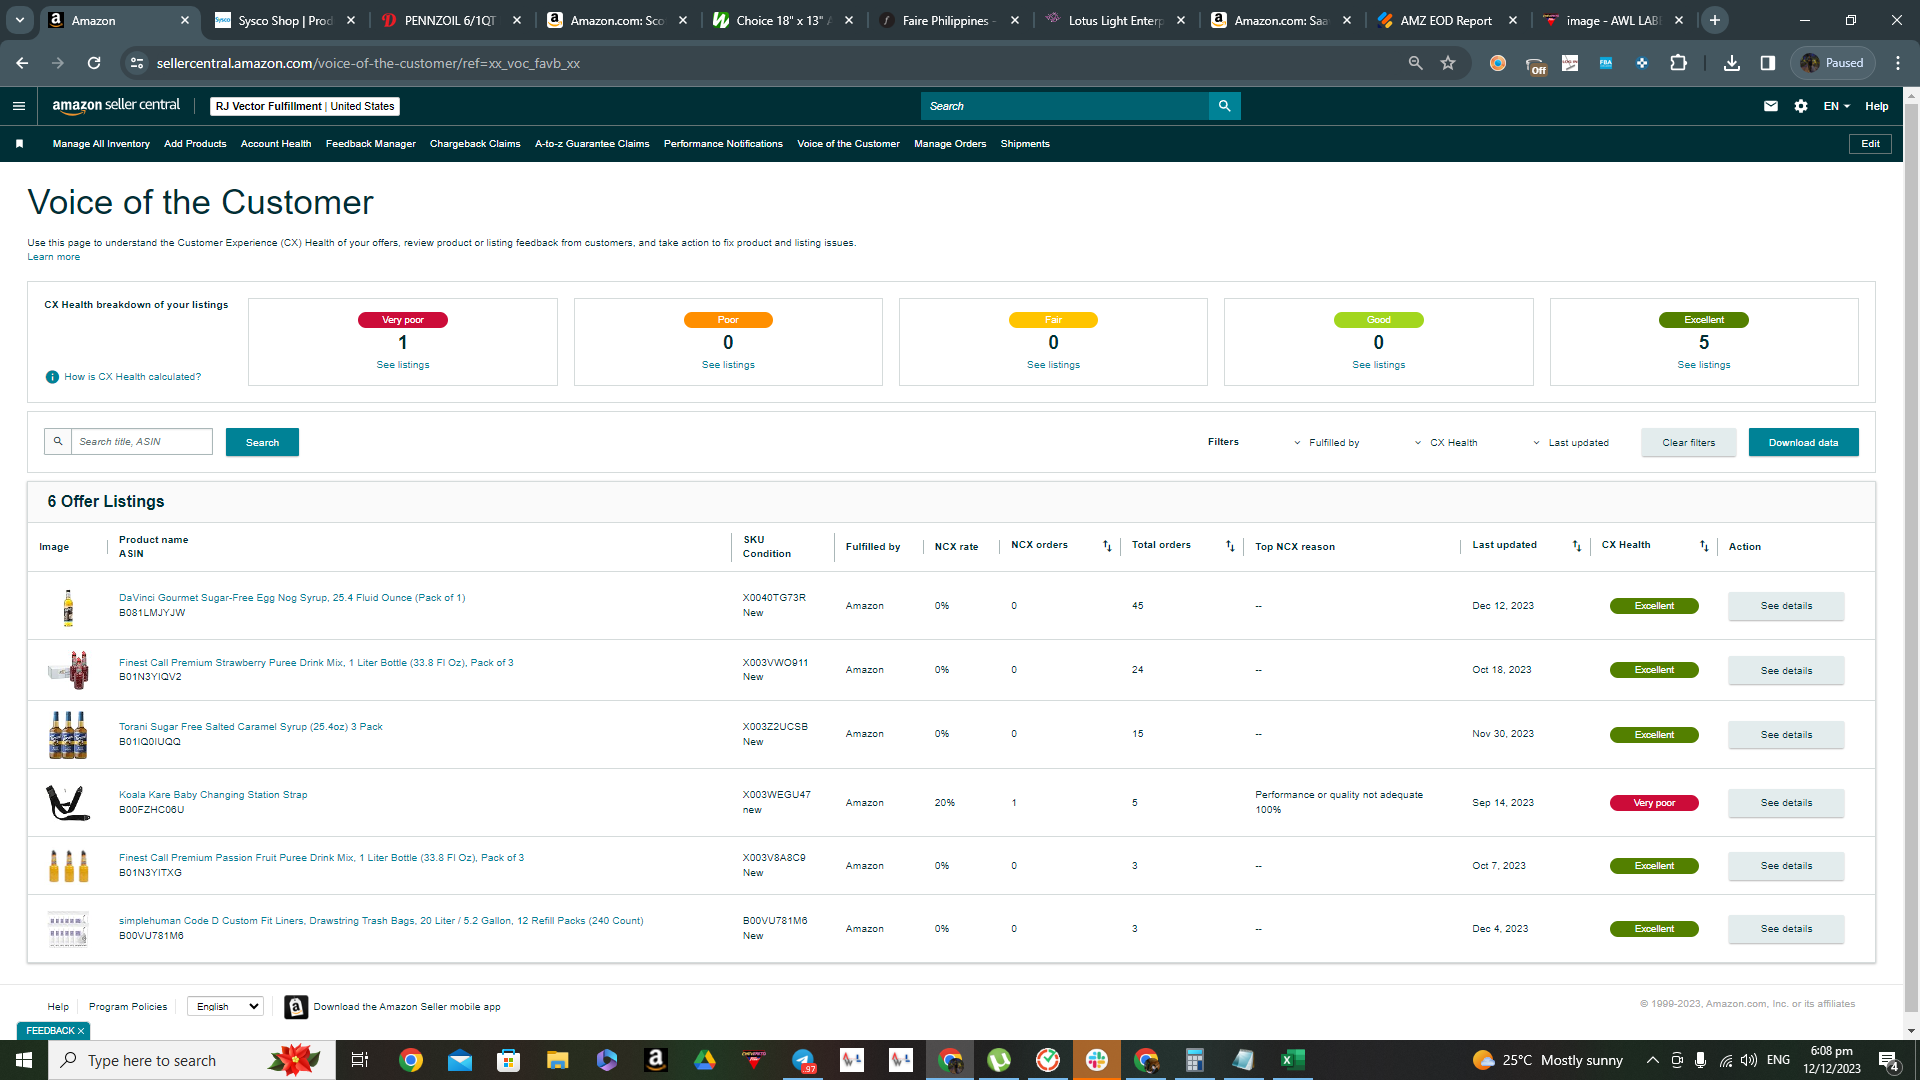Open the Seller Central hamburger menu
The image size is (1920, 1080).
[x=19, y=106]
